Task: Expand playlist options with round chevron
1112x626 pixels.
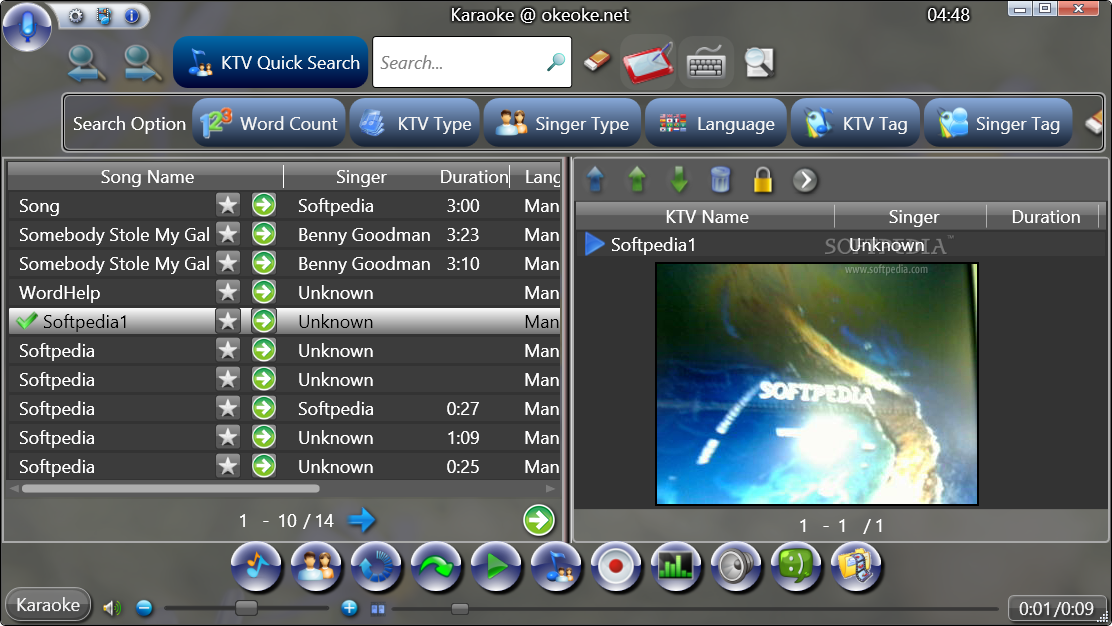Action: coord(805,180)
